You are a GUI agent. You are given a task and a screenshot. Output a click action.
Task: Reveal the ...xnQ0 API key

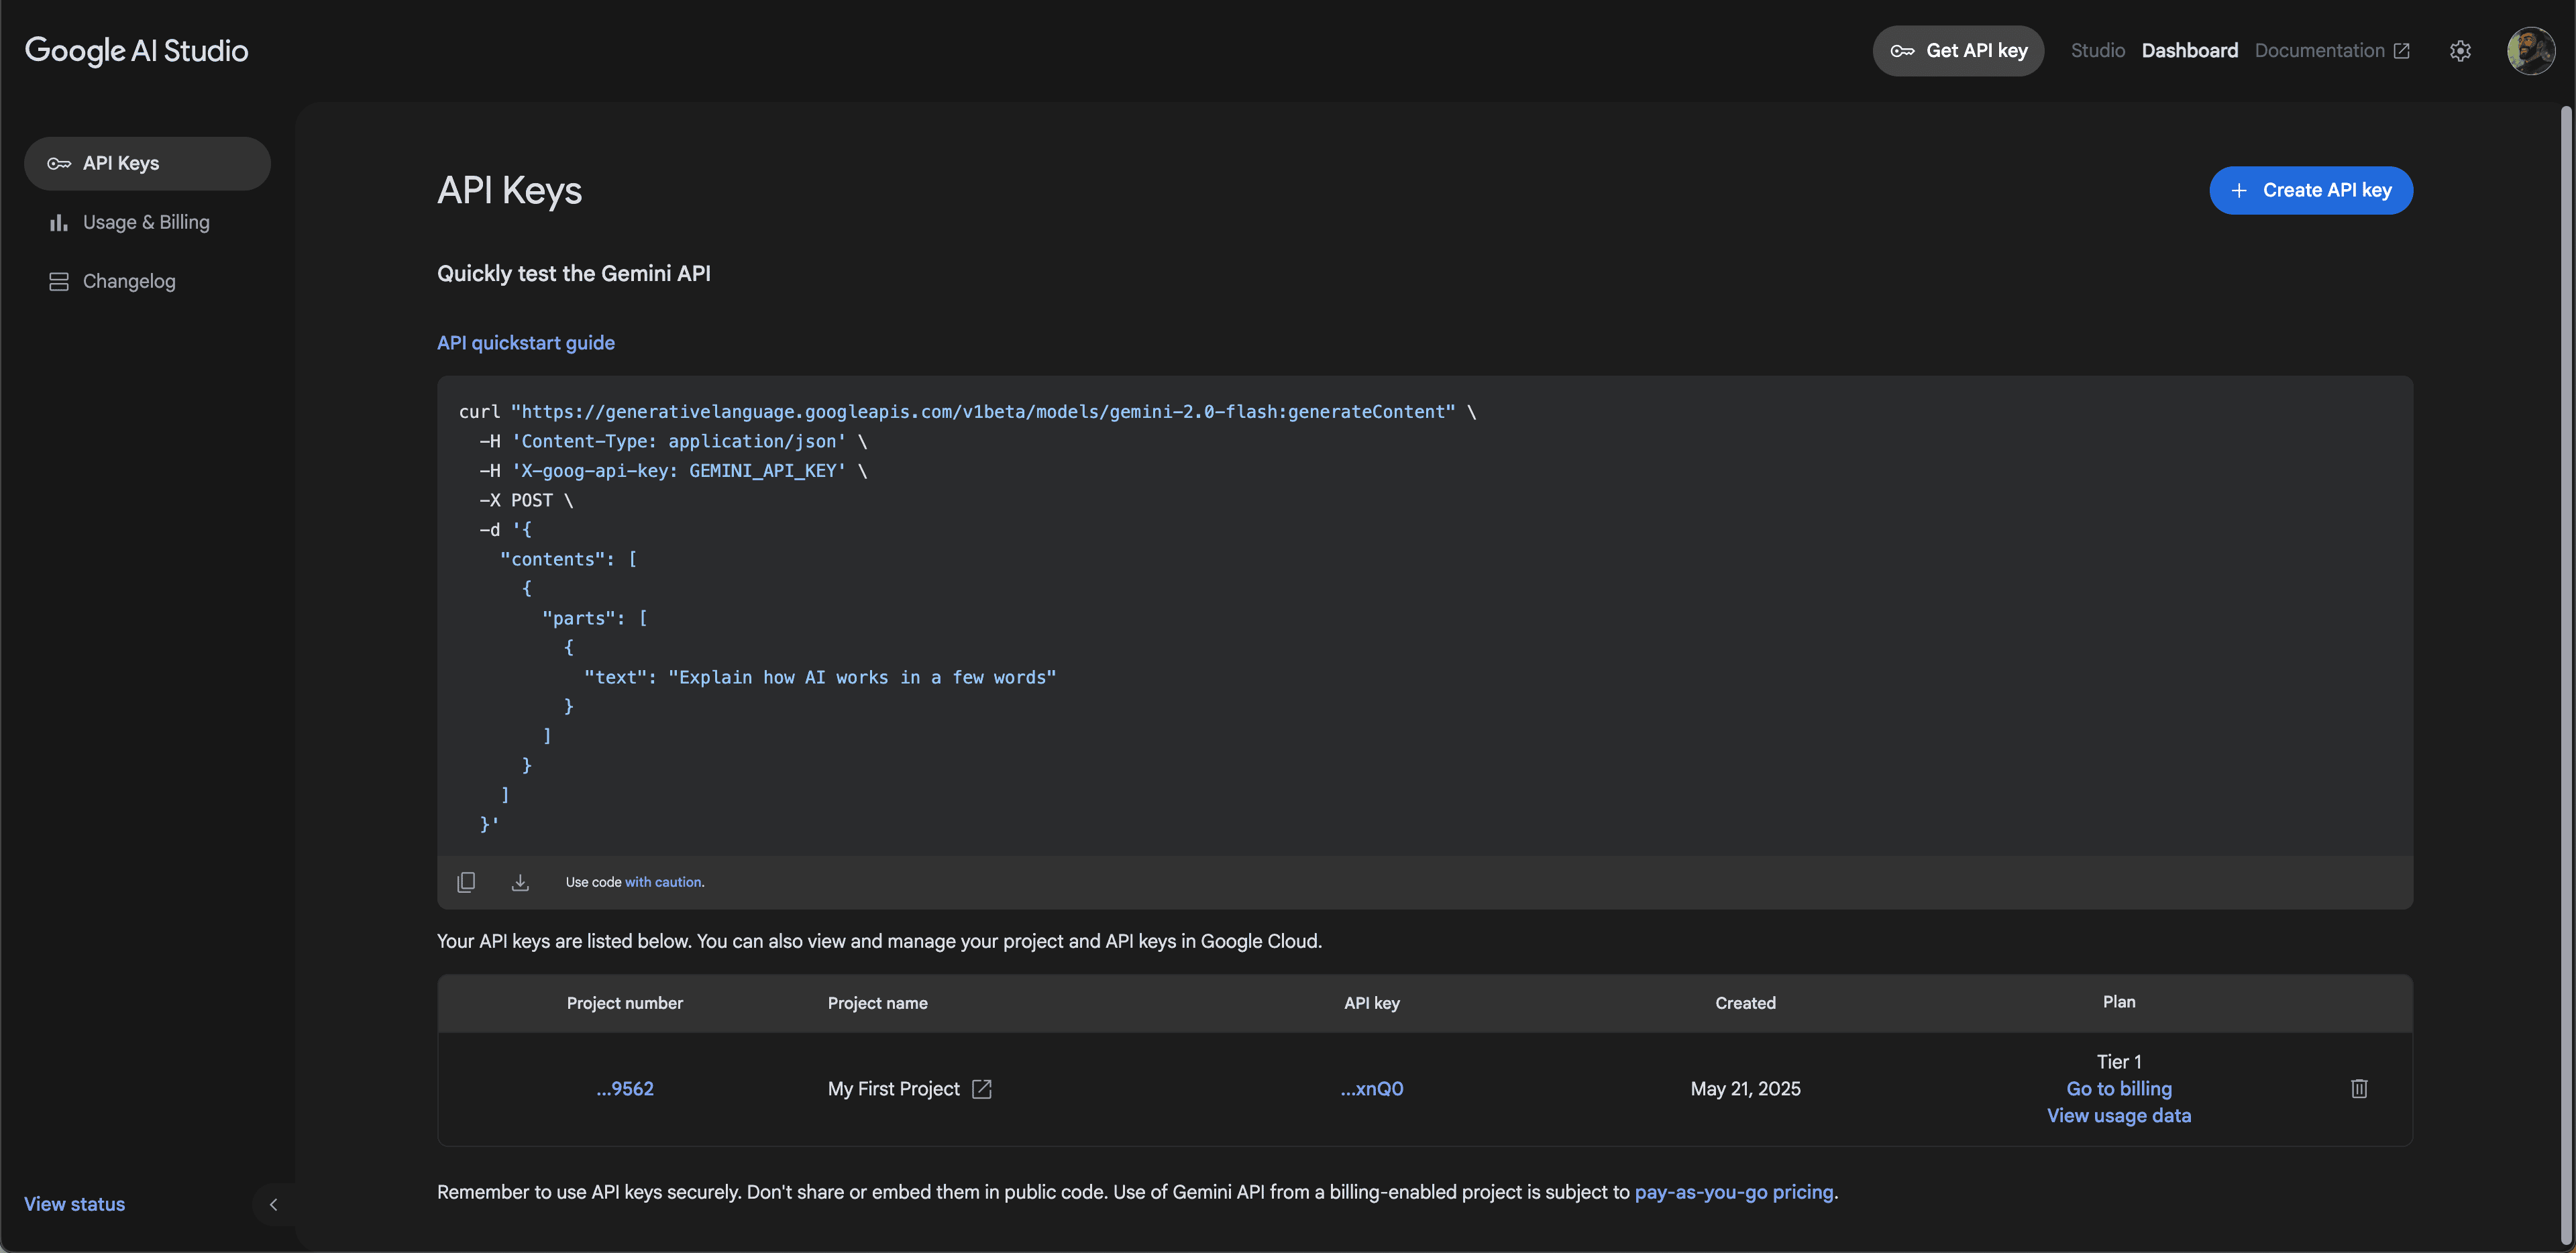pos(1371,1089)
